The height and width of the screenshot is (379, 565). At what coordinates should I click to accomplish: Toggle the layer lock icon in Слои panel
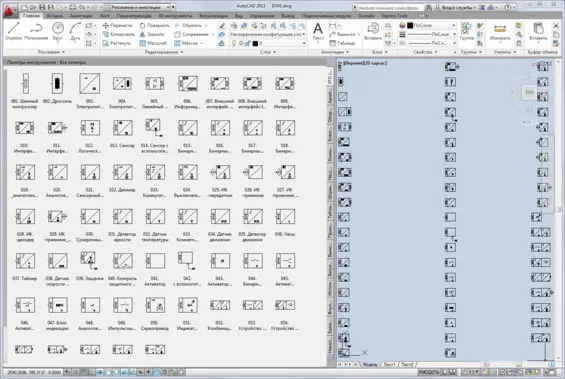(248, 43)
